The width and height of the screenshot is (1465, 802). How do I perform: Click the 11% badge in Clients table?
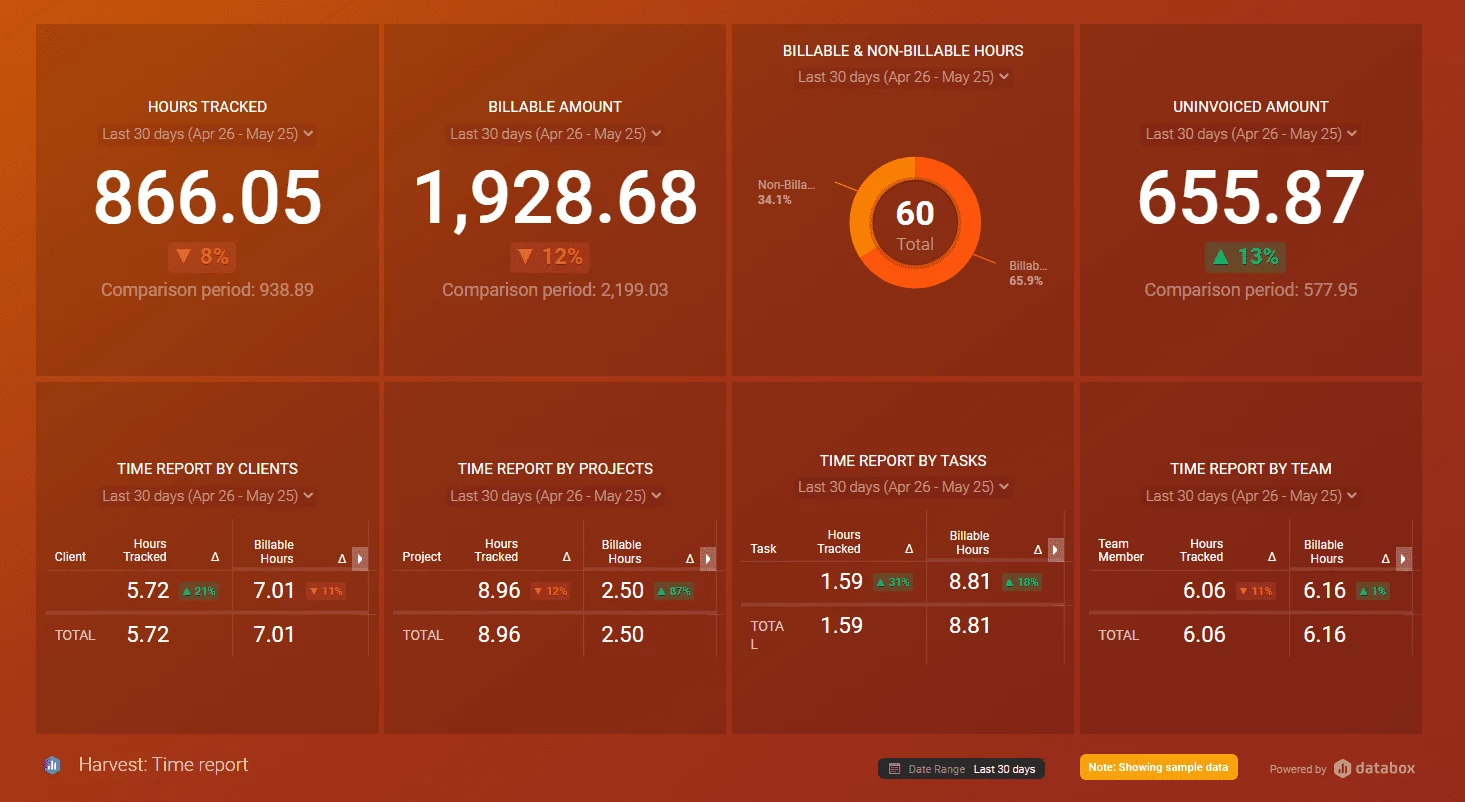click(325, 591)
